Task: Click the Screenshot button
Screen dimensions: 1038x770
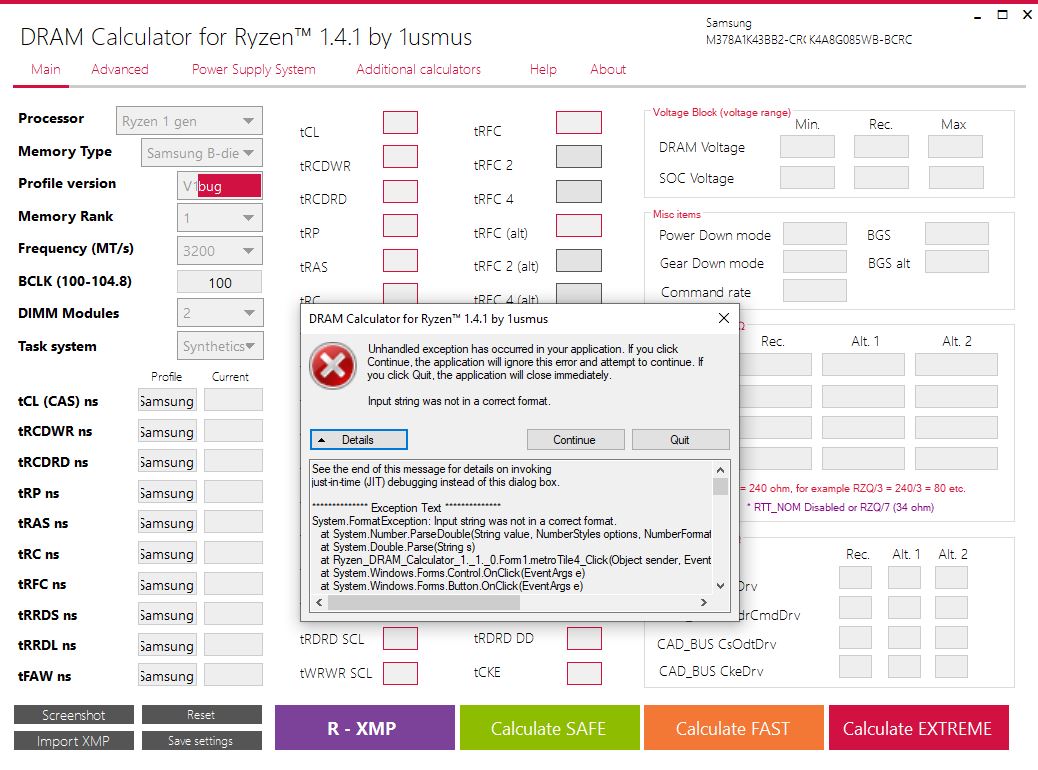Action: tap(73, 714)
